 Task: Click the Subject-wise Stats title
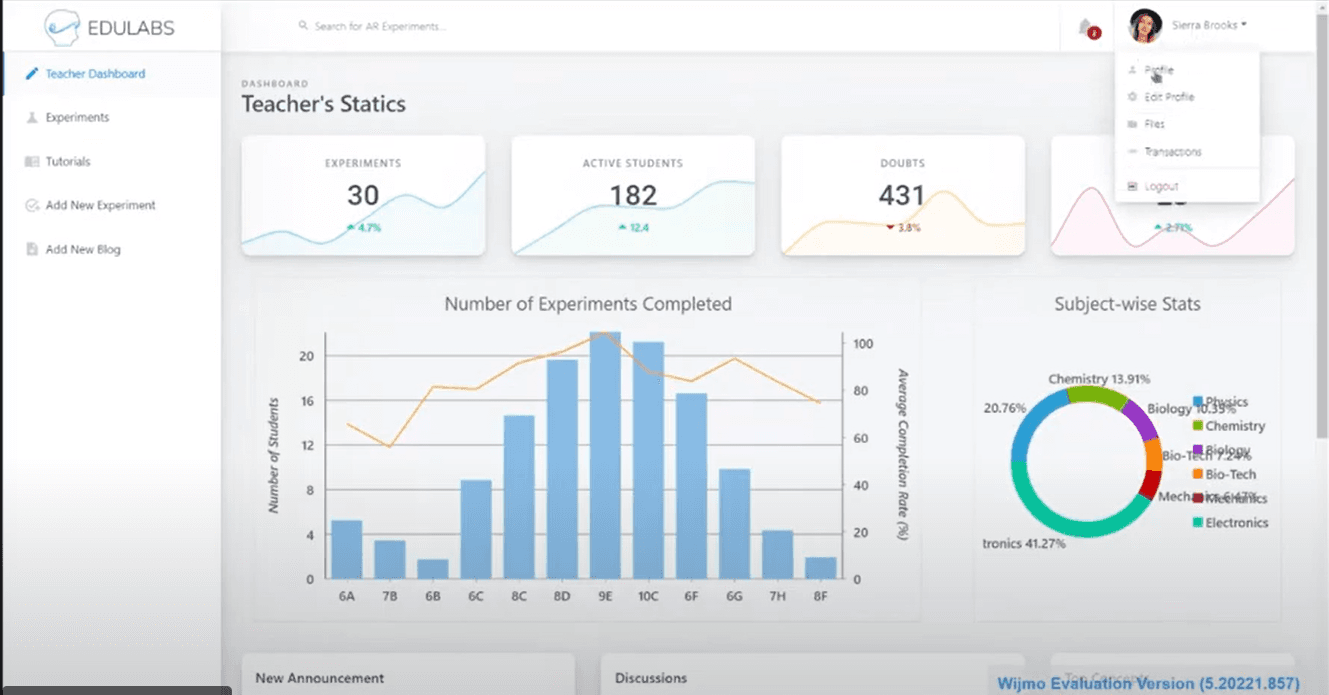click(1127, 304)
